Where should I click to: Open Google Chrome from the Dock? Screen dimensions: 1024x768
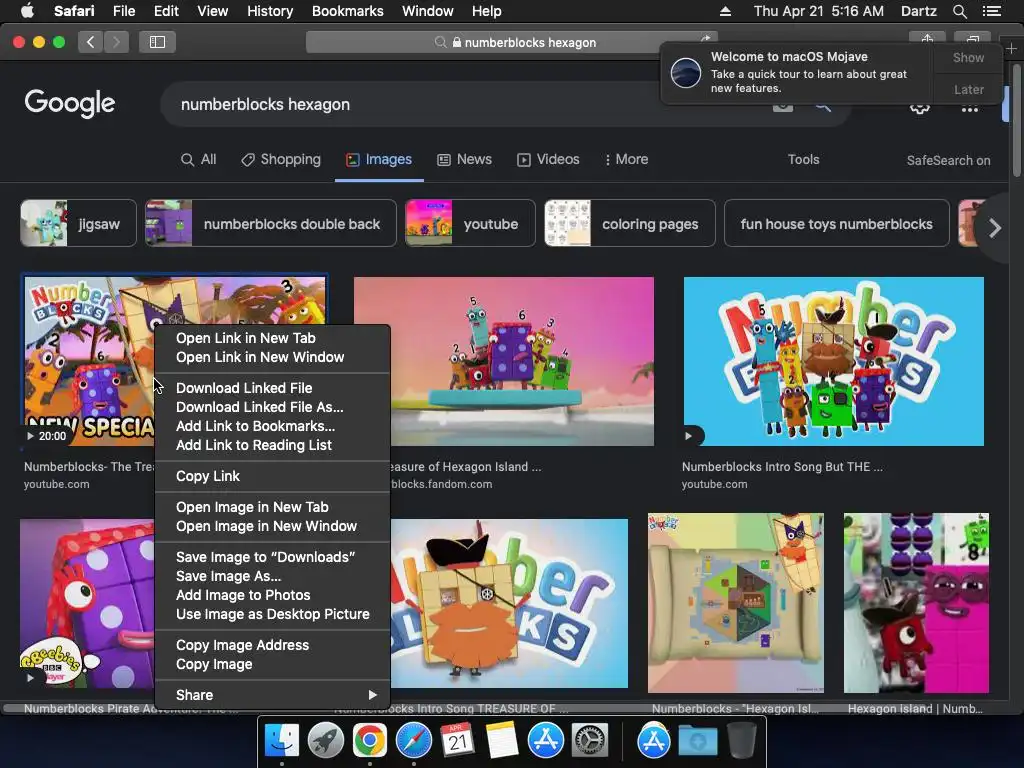370,741
